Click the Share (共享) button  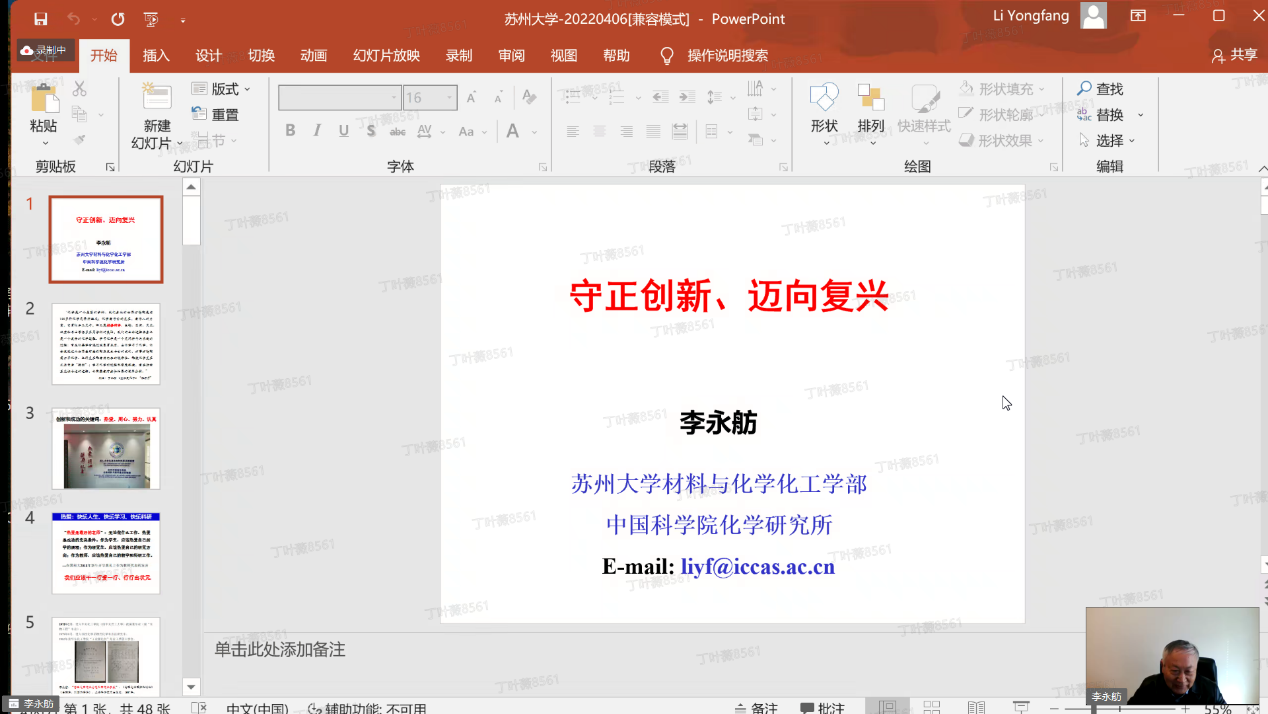[1234, 55]
